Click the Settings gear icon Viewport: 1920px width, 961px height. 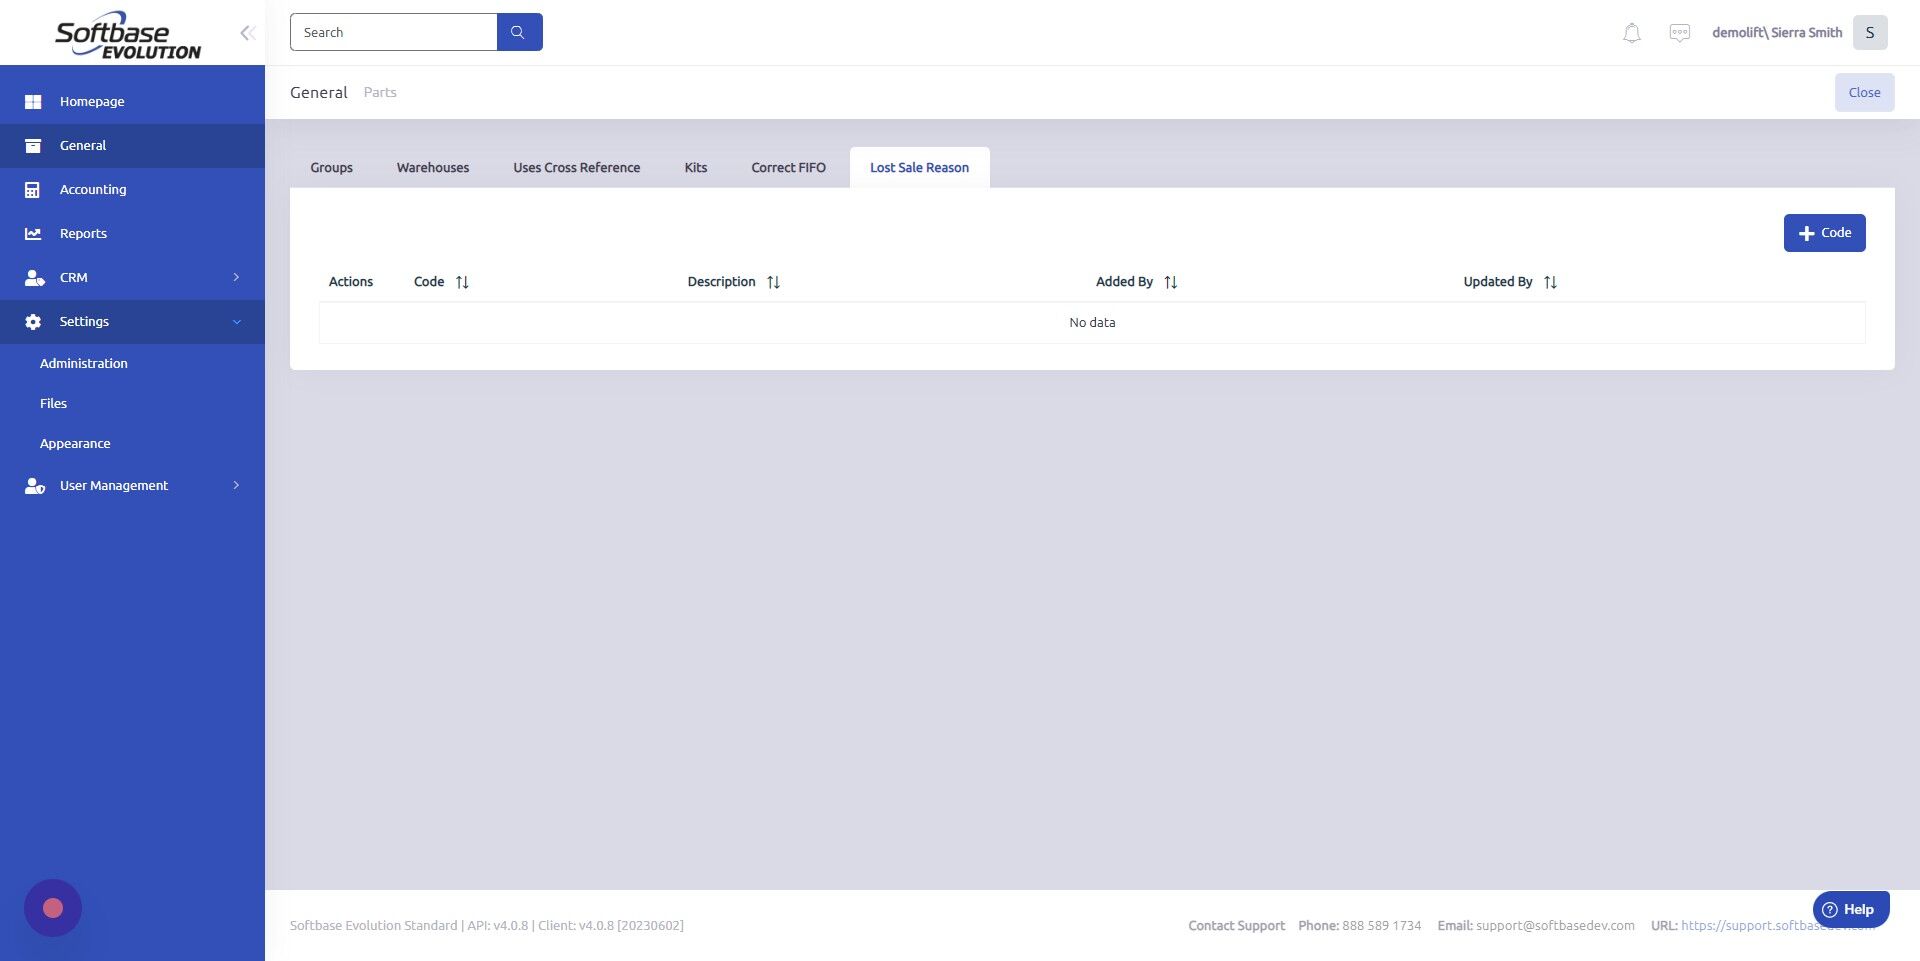point(33,321)
